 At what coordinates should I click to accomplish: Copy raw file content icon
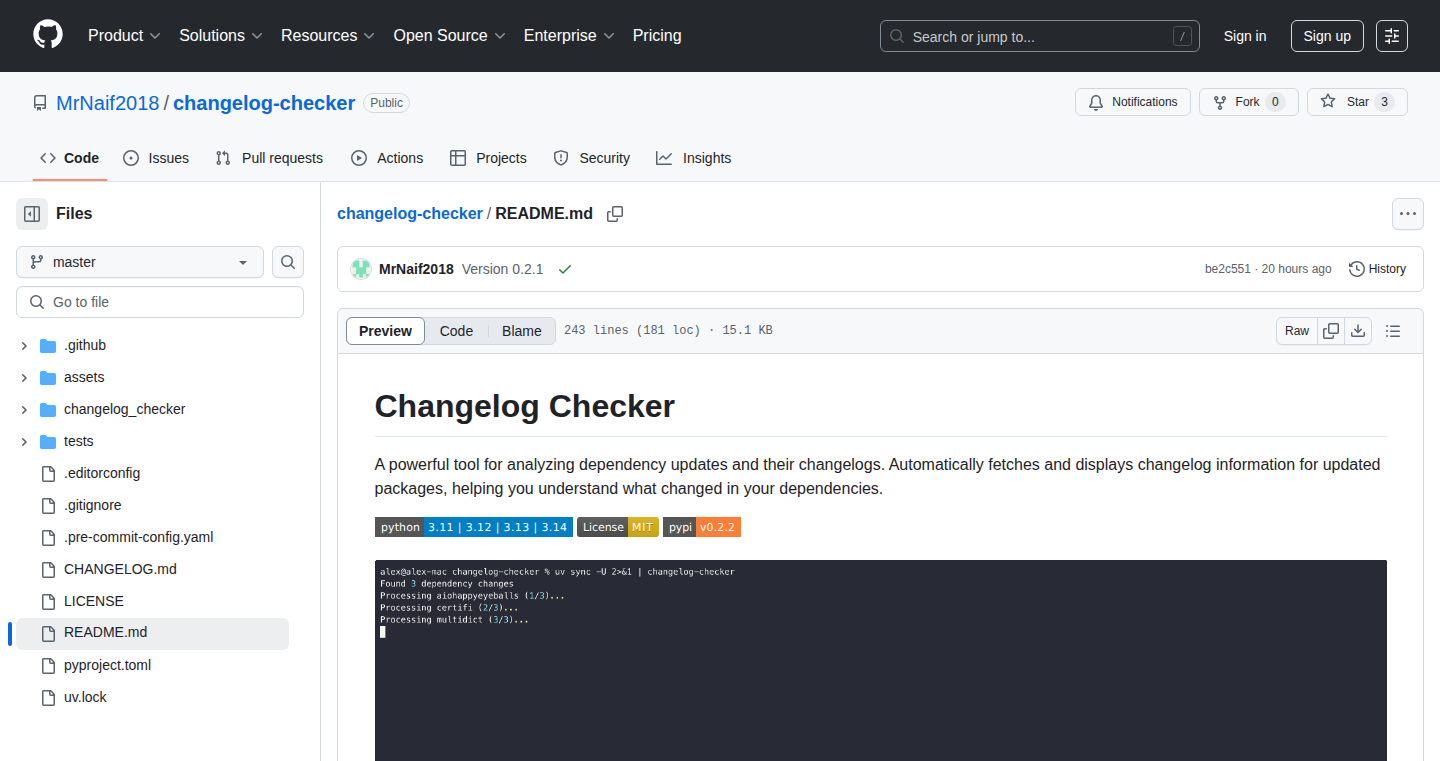[1331, 331]
